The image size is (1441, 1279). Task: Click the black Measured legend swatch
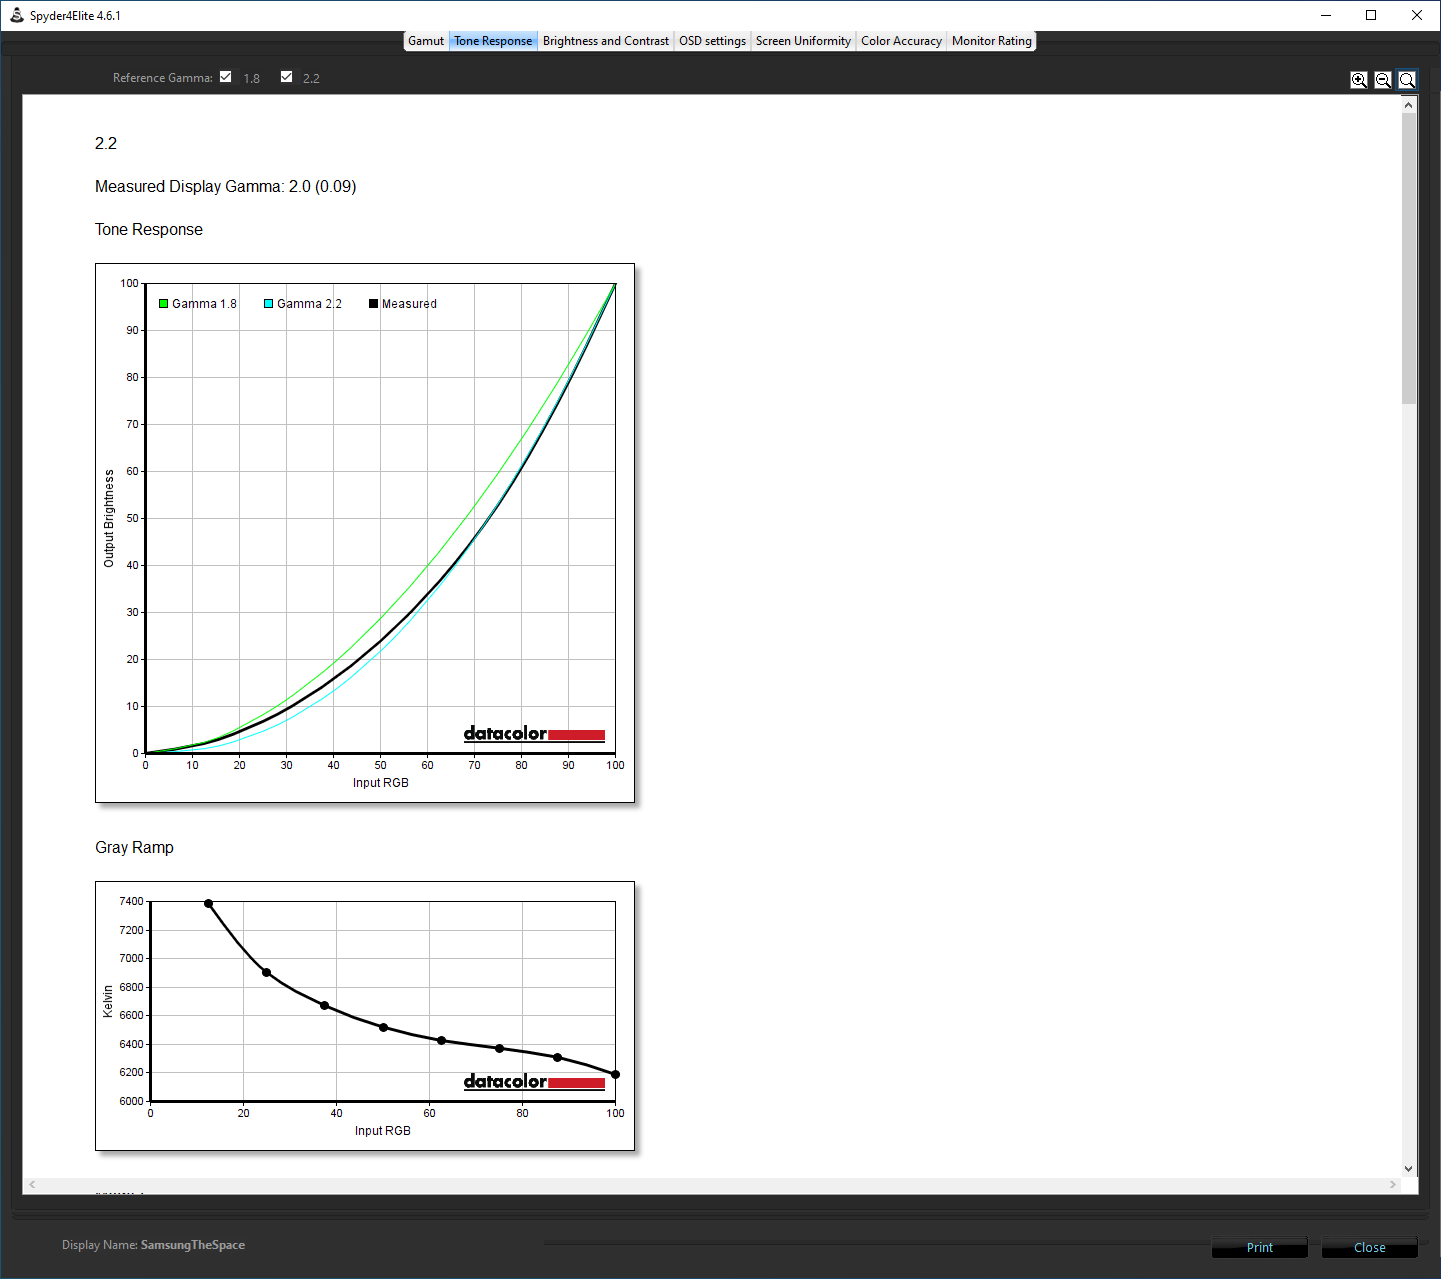click(x=374, y=304)
